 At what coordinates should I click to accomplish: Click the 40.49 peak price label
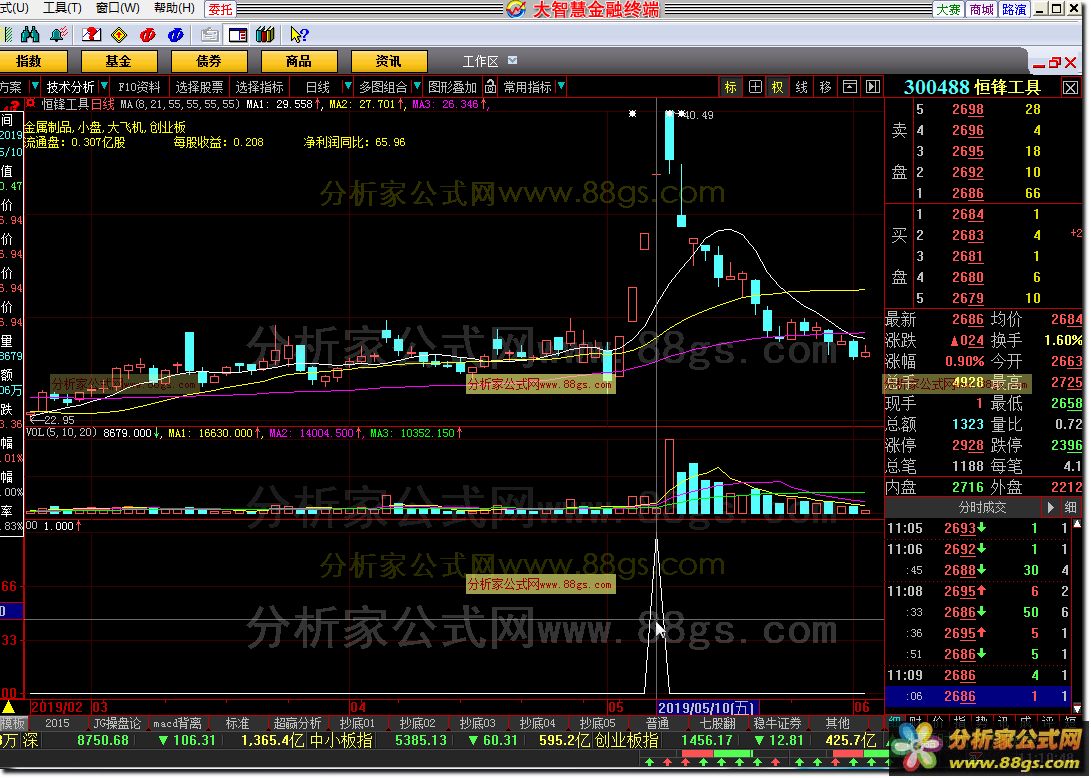coord(699,115)
